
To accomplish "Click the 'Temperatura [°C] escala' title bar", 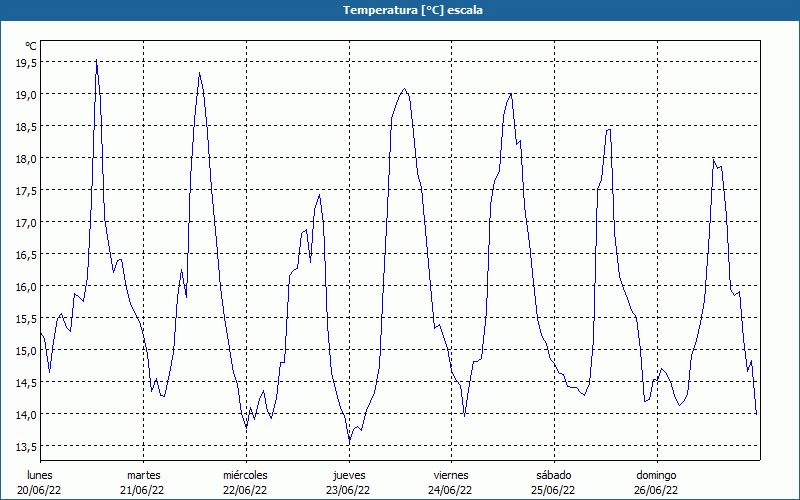I will point(400,10).
